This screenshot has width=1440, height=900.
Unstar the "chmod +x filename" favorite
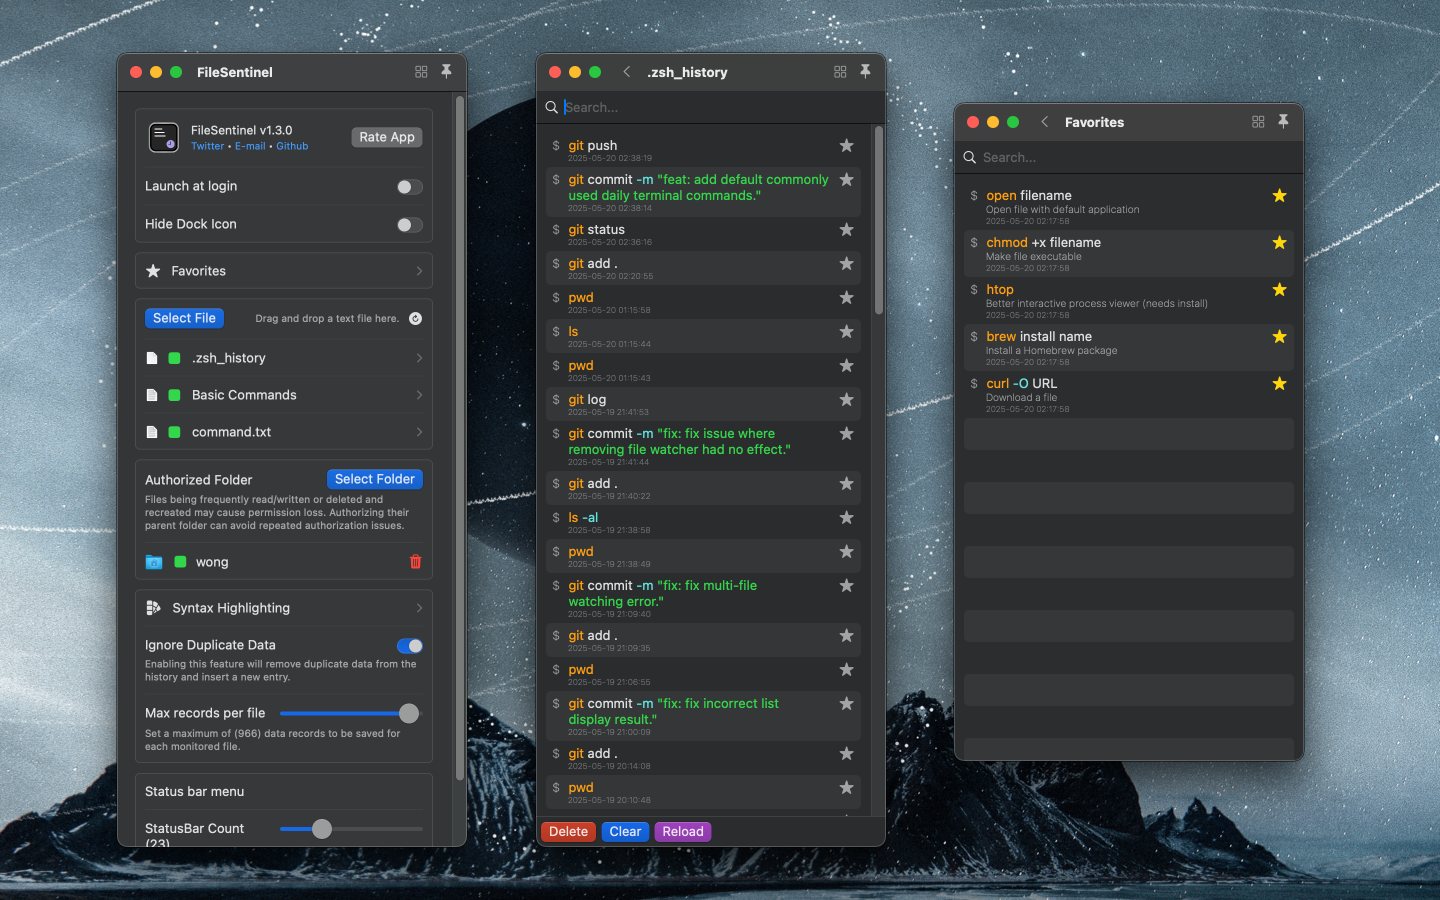point(1279,242)
